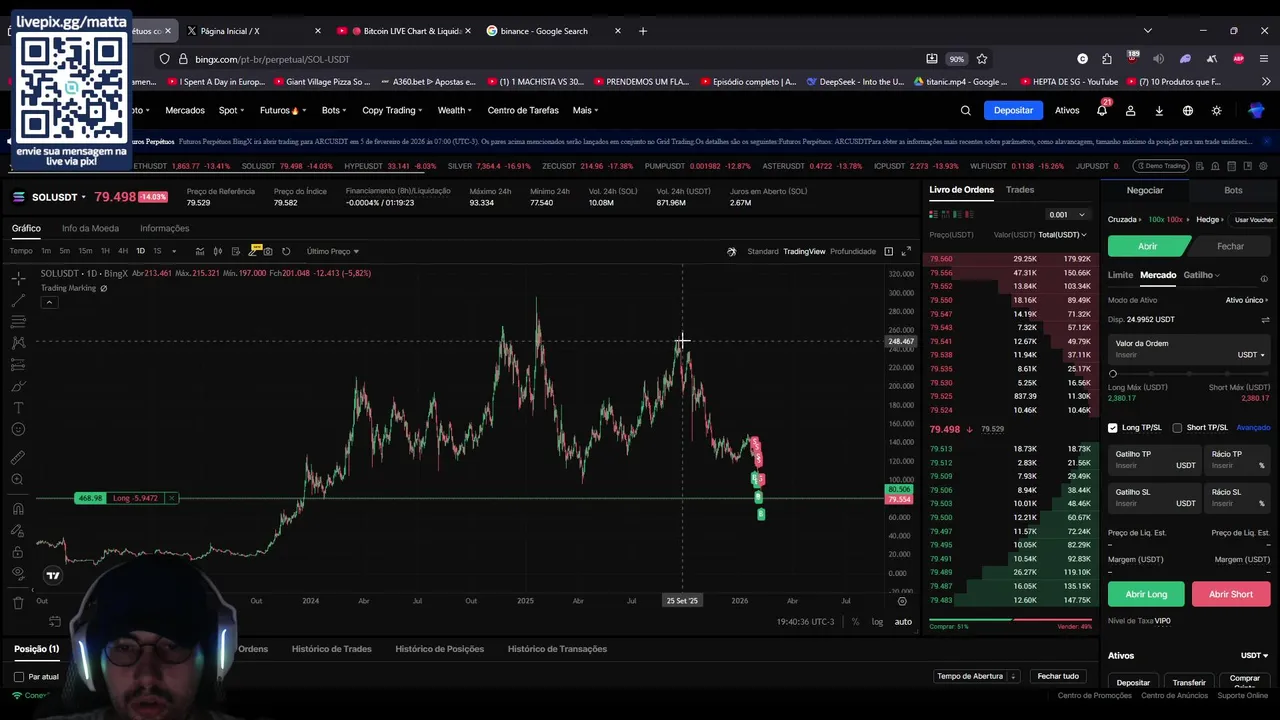Image resolution: width=1280 pixels, height=720 pixels.
Task: Open the Último Preço dropdown
Action: point(333,251)
